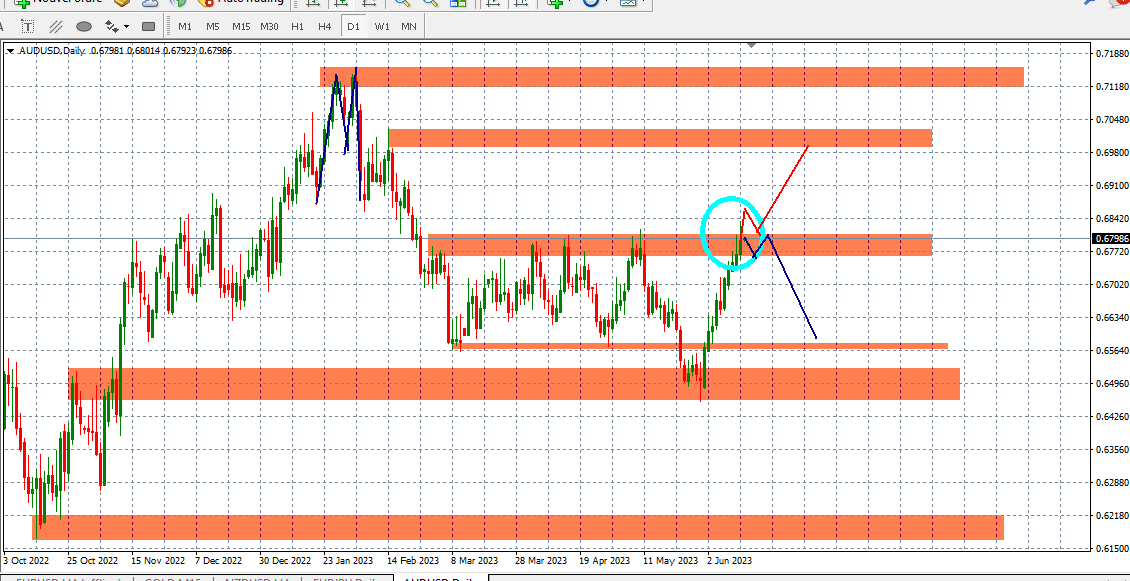1130x581 pixels.
Task: Select the rectangle drawing tool
Action: (148, 27)
